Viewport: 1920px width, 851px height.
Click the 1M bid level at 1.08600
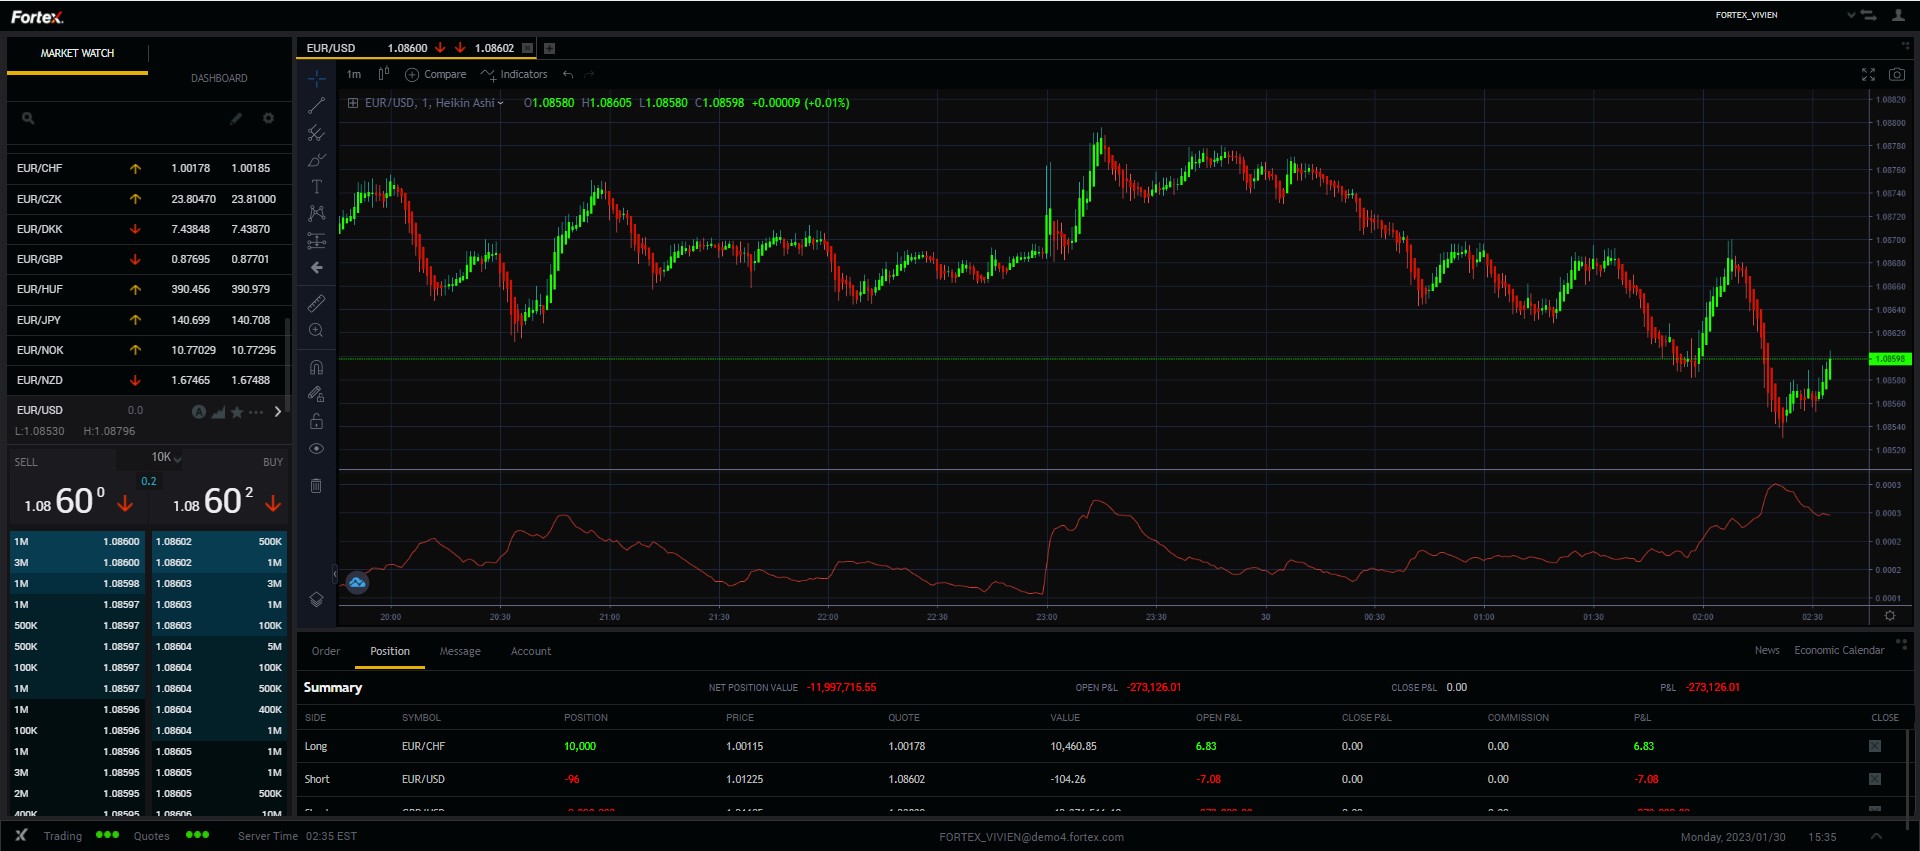click(77, 542)
